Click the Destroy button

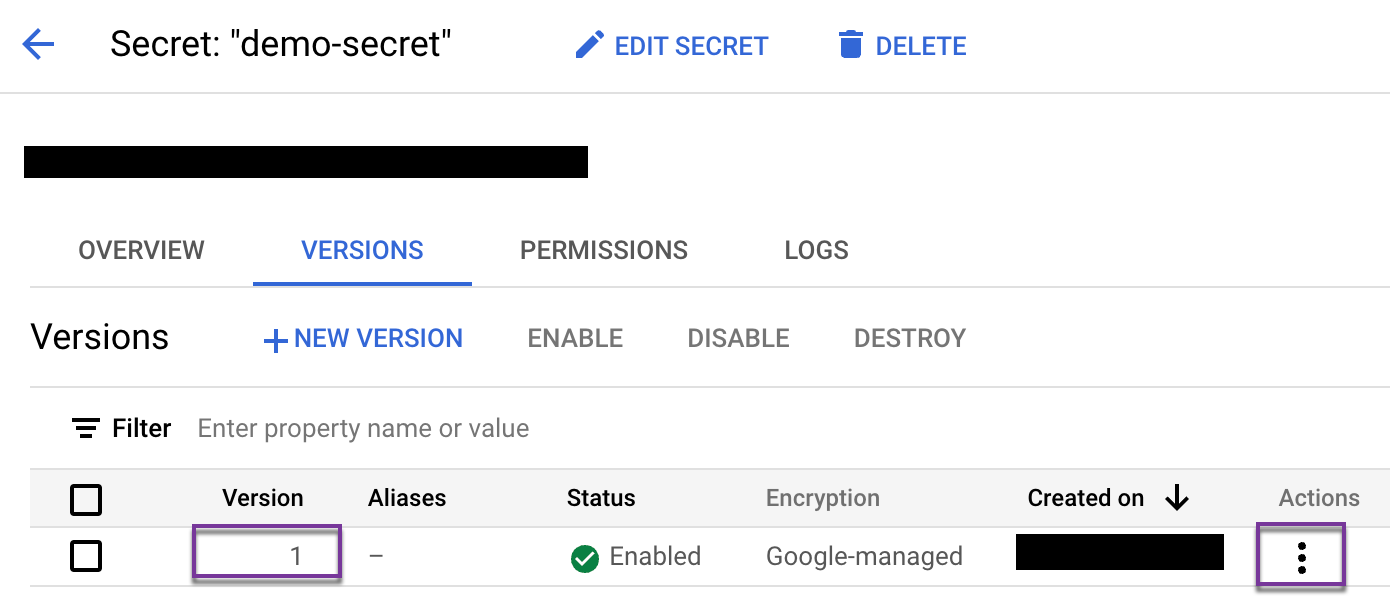(909, 338)
